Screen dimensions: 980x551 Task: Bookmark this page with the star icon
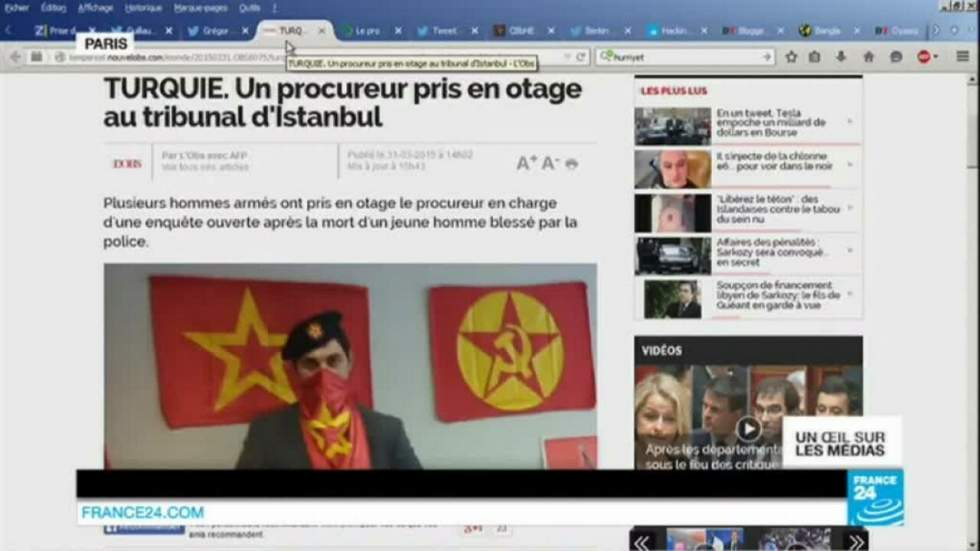[x=791, y=57]
